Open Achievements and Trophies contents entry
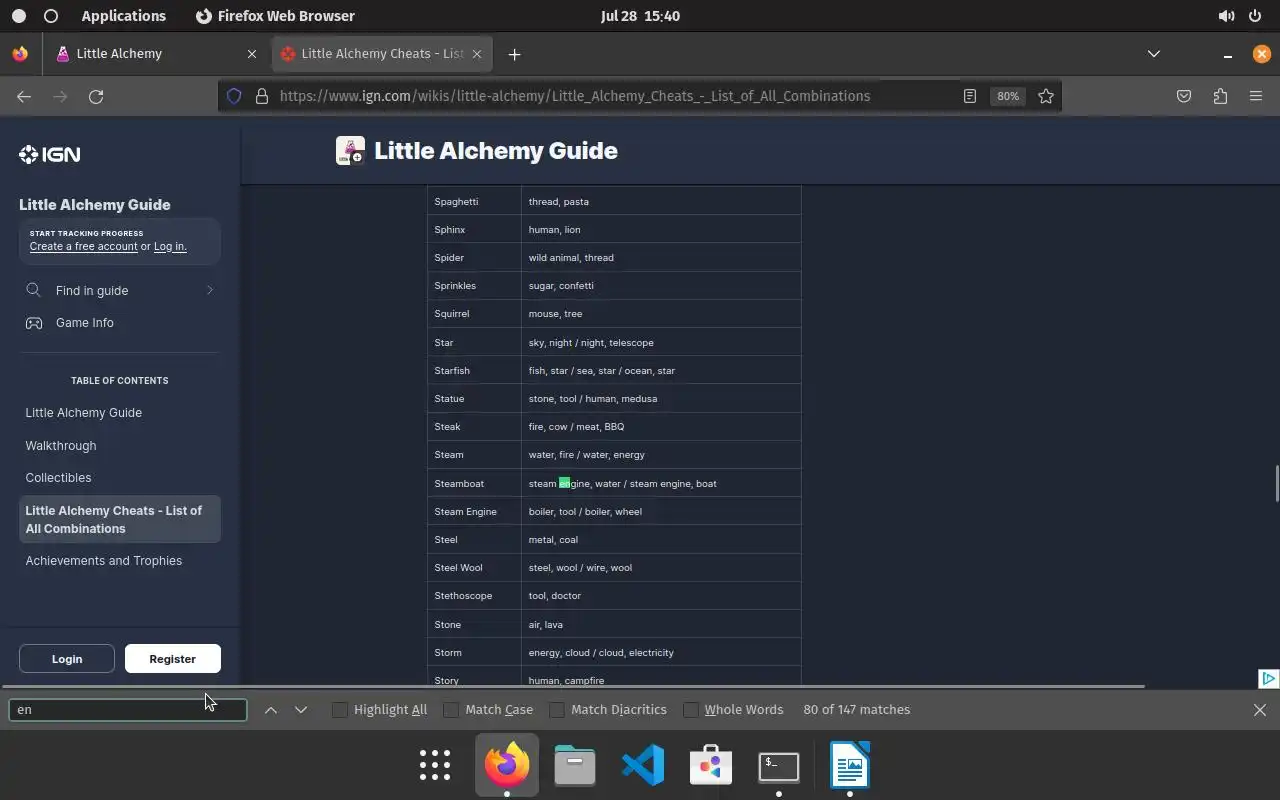1280x800 pixels. 104,561
